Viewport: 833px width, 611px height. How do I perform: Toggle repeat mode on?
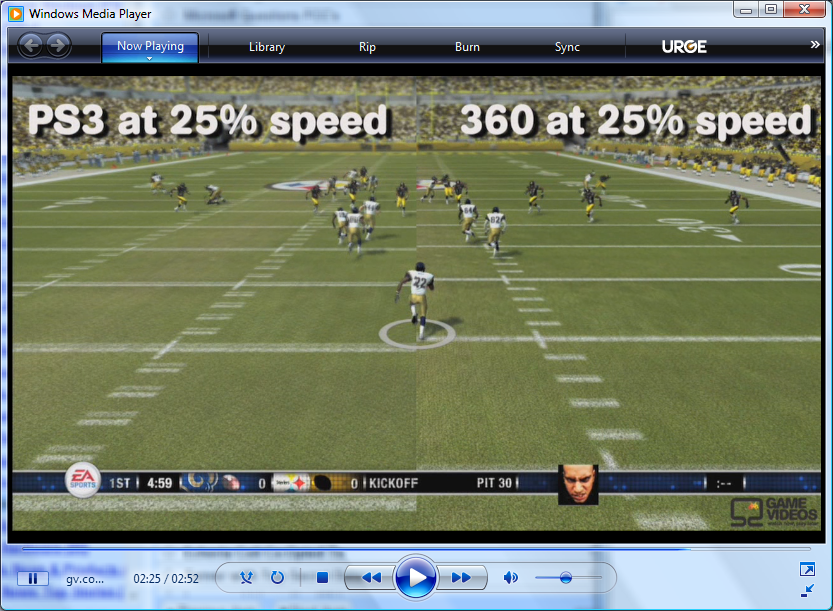pos(277,578)
